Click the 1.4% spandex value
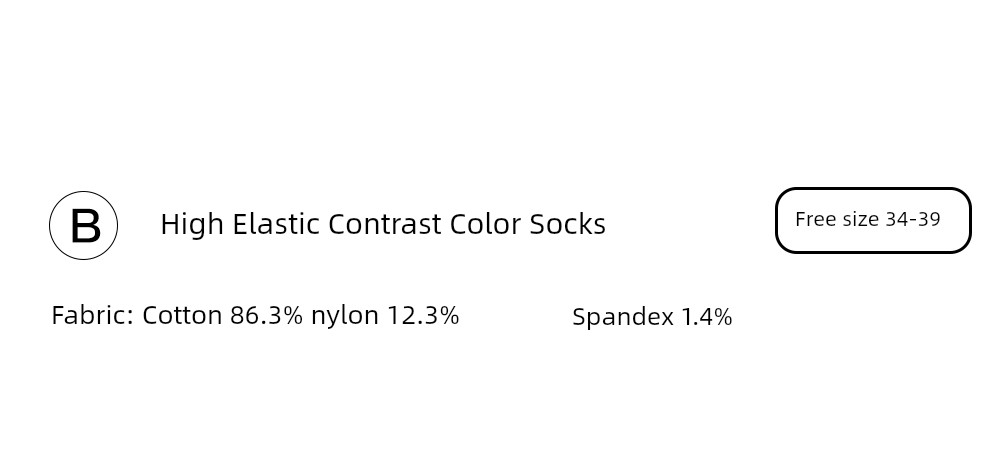This screenshot has width=1000, height=473. [707, 317]
